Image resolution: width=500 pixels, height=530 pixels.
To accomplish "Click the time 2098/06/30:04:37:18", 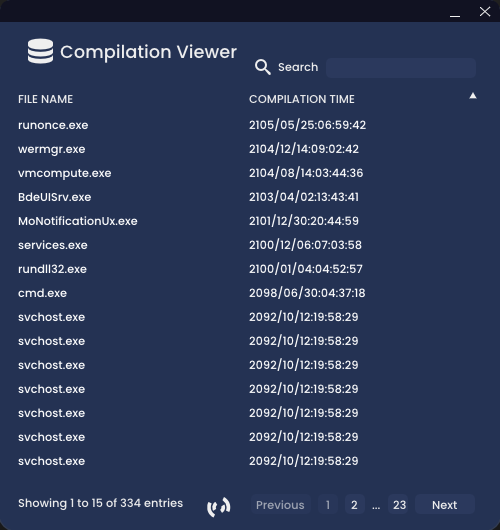I will (x=307, y=293).
